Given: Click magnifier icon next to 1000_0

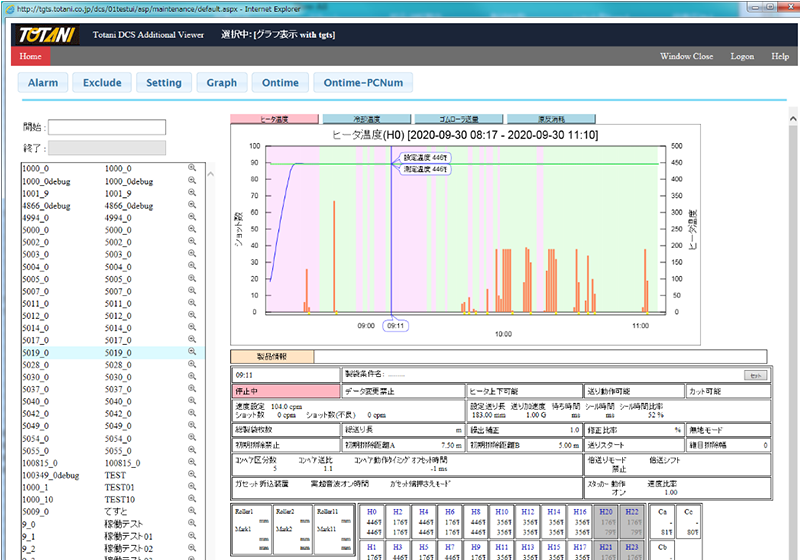Looking at the screenshot, I should (192, 169).
